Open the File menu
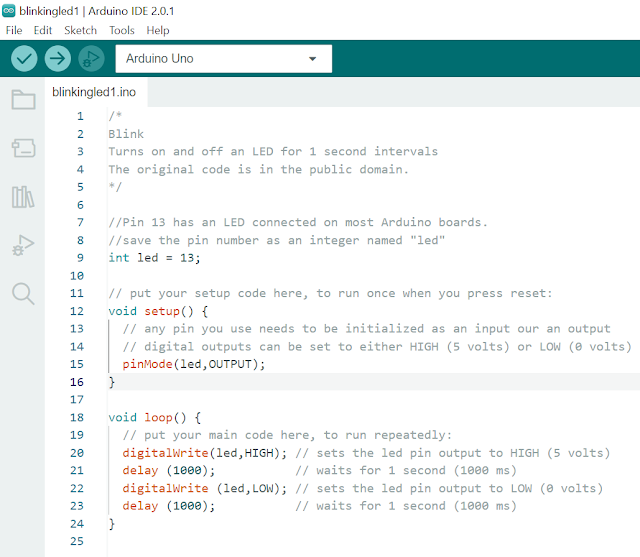This screenshot has width=640, height=557. click(x=14, y=30)
